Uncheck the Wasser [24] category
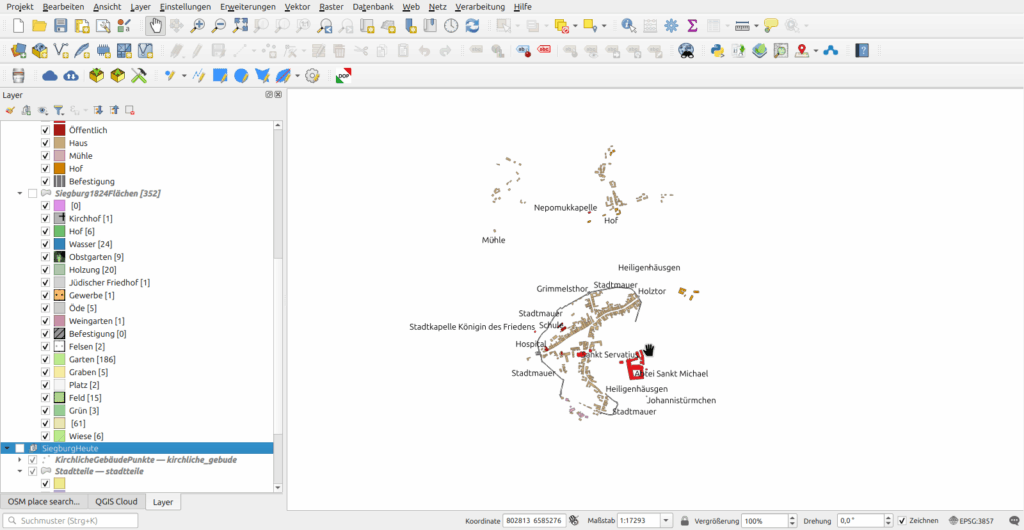 pyautogui.click(x=45, y=244)
